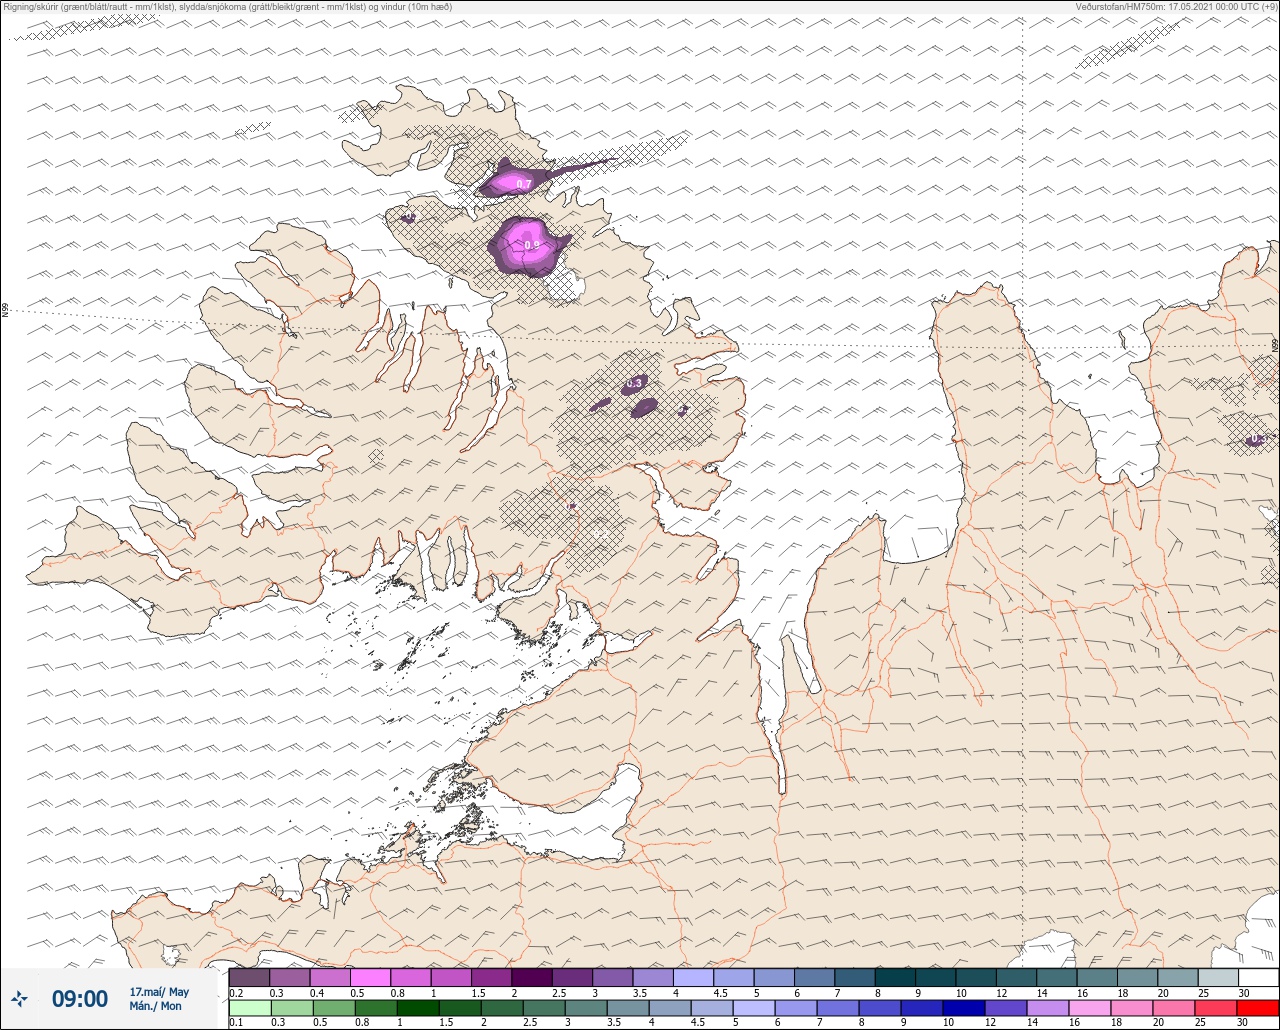Pick lower-row medium green swatch at 0.5
Viewport: 1280px width, 1030px height.
pos(333,1008)
